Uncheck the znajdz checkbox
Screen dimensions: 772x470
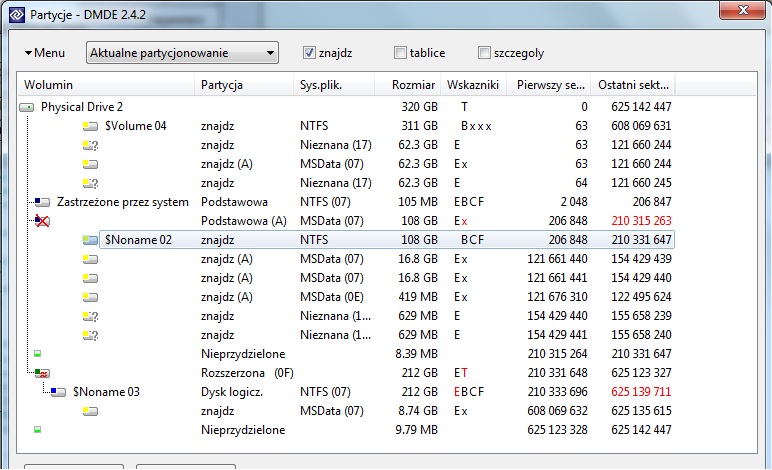(x=309, y=53)
